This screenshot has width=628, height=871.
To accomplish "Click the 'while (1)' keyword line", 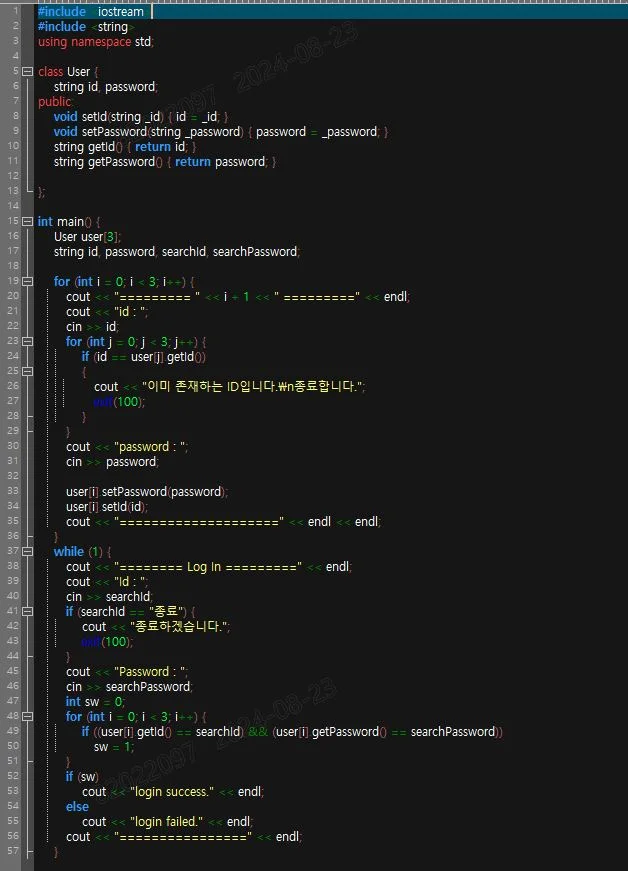I will click(82, 552).
